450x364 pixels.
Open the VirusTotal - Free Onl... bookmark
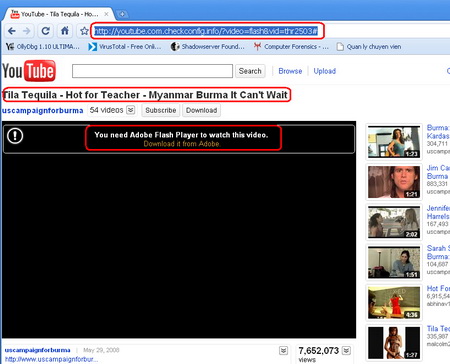point(125,47)
